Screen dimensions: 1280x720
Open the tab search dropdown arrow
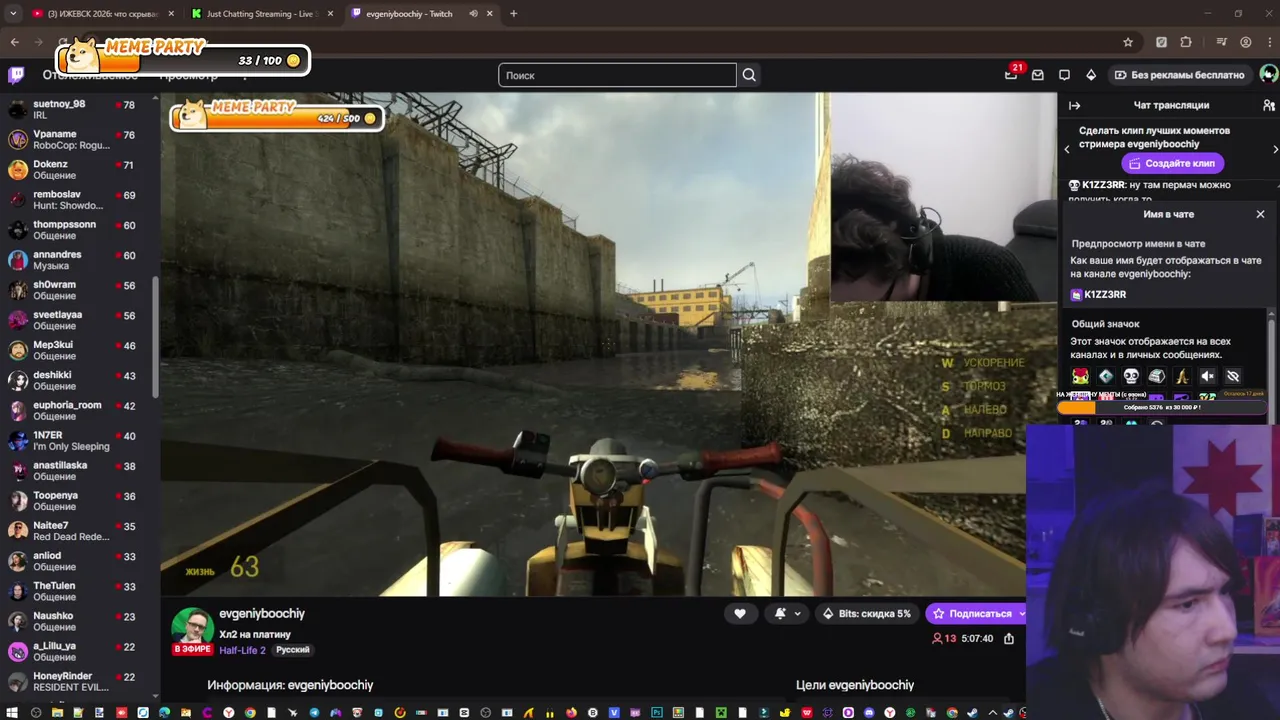[13, 14]
